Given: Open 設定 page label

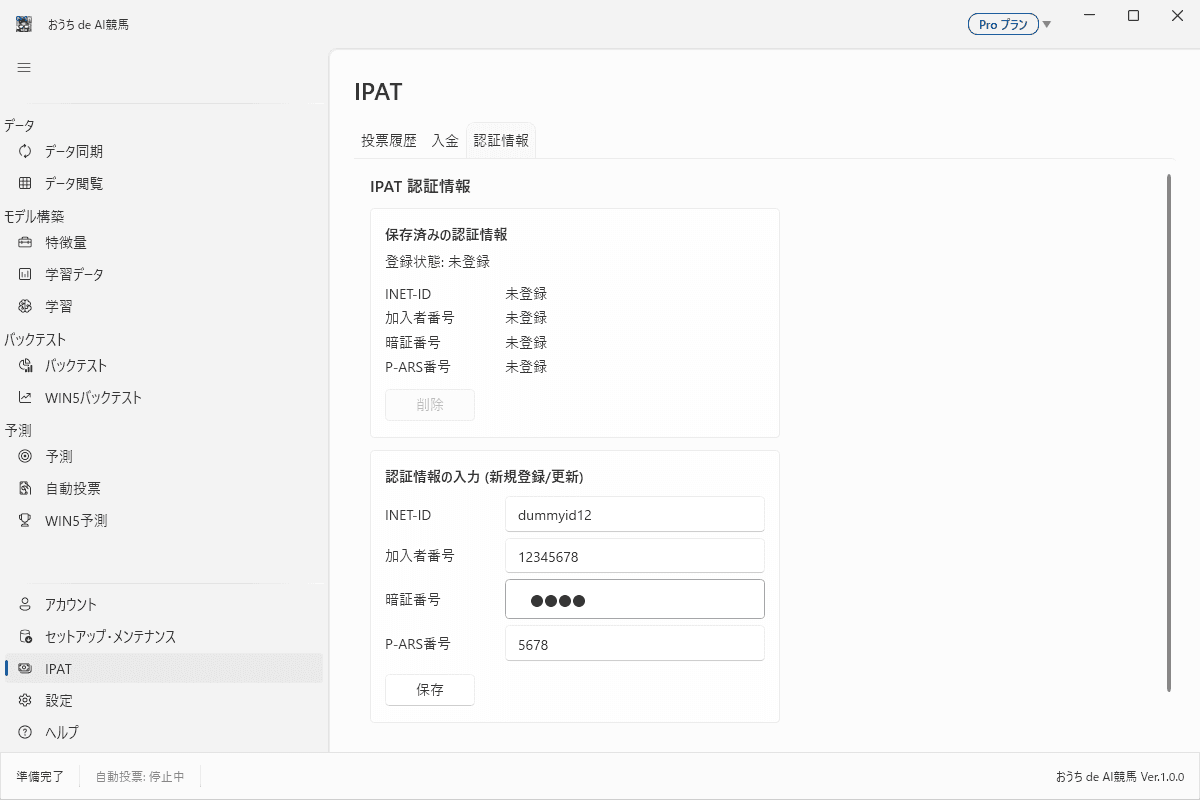Looking at the screenshot, I should tap(59, 701).
